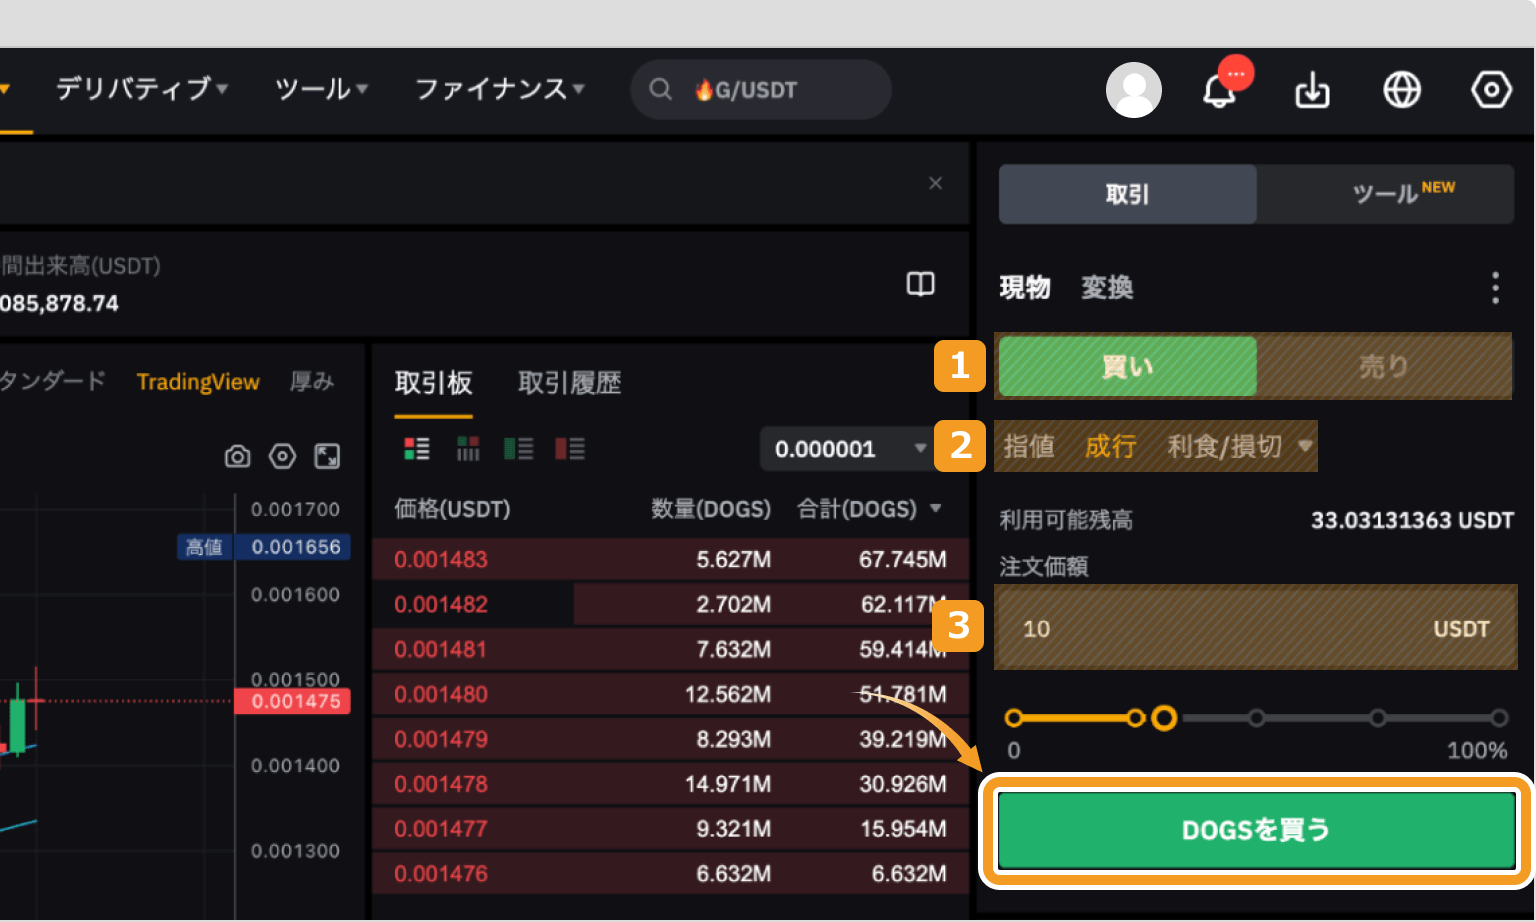
Task: Choose the 指値 limit order type
Action: (1029, 446)
